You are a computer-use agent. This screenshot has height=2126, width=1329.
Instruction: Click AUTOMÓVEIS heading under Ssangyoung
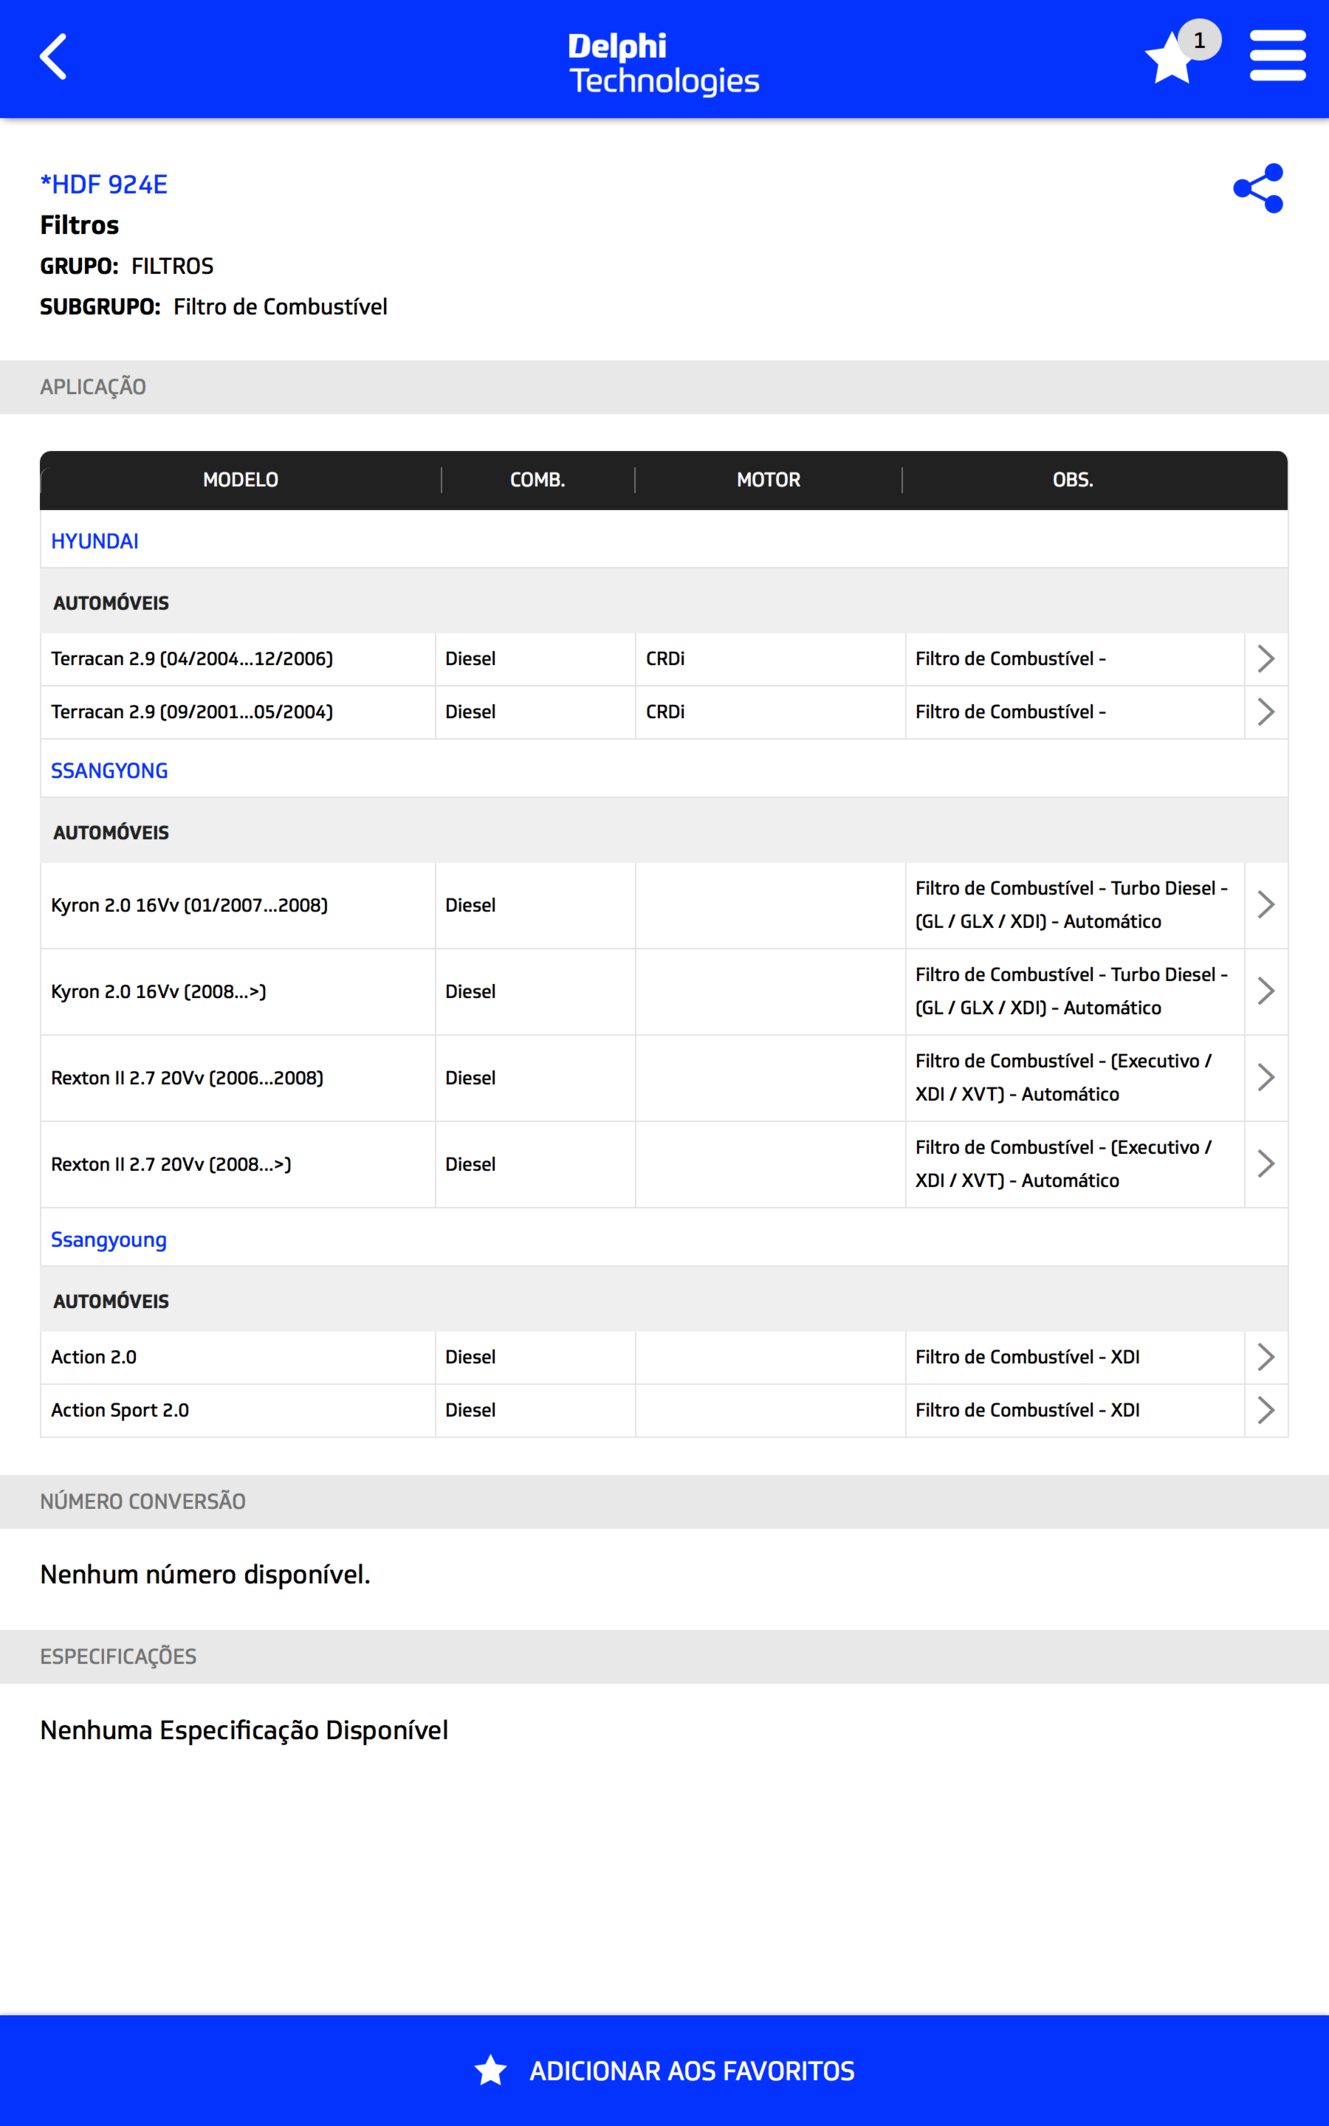pyautogui.click(x=111, y=1302)
